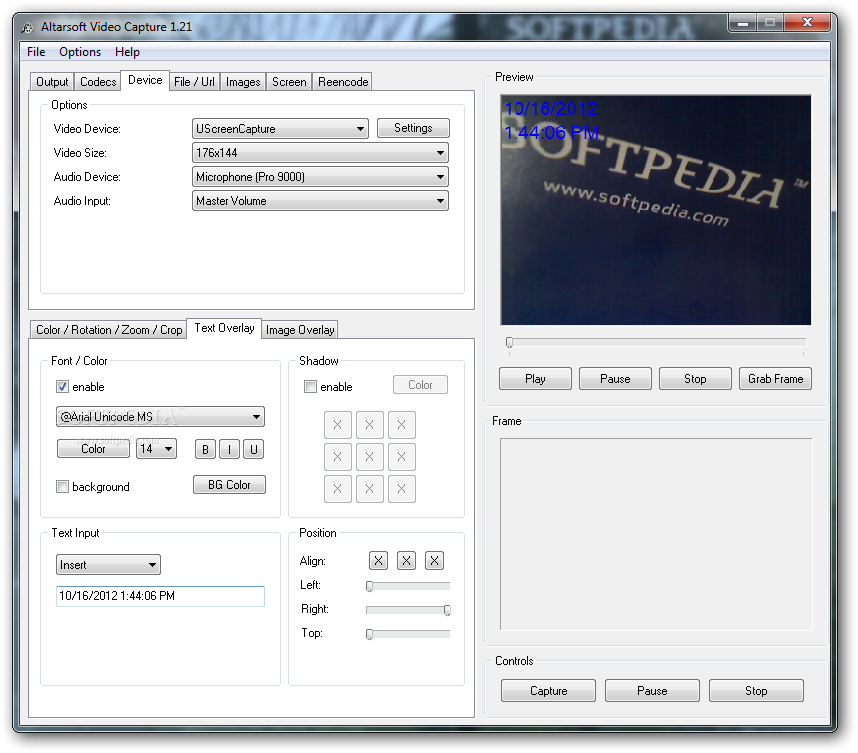Click the Bold (B) font style button

(x=205, y=449)
